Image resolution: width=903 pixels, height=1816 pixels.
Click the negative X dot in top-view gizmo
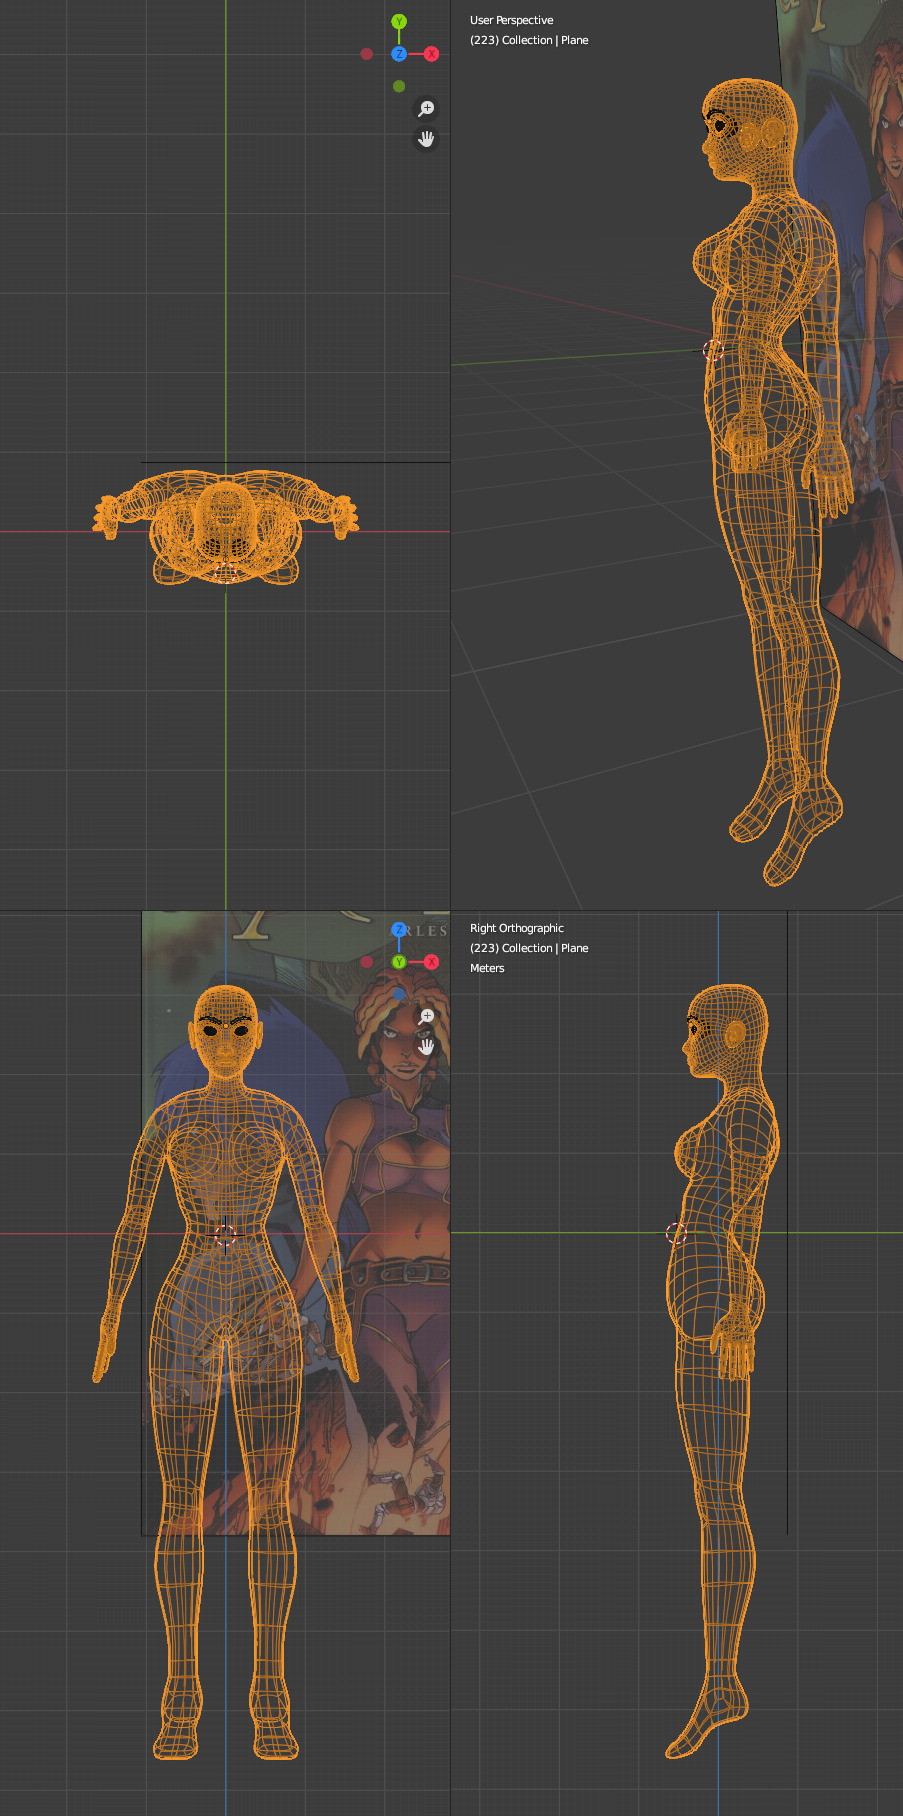[367, 54]
